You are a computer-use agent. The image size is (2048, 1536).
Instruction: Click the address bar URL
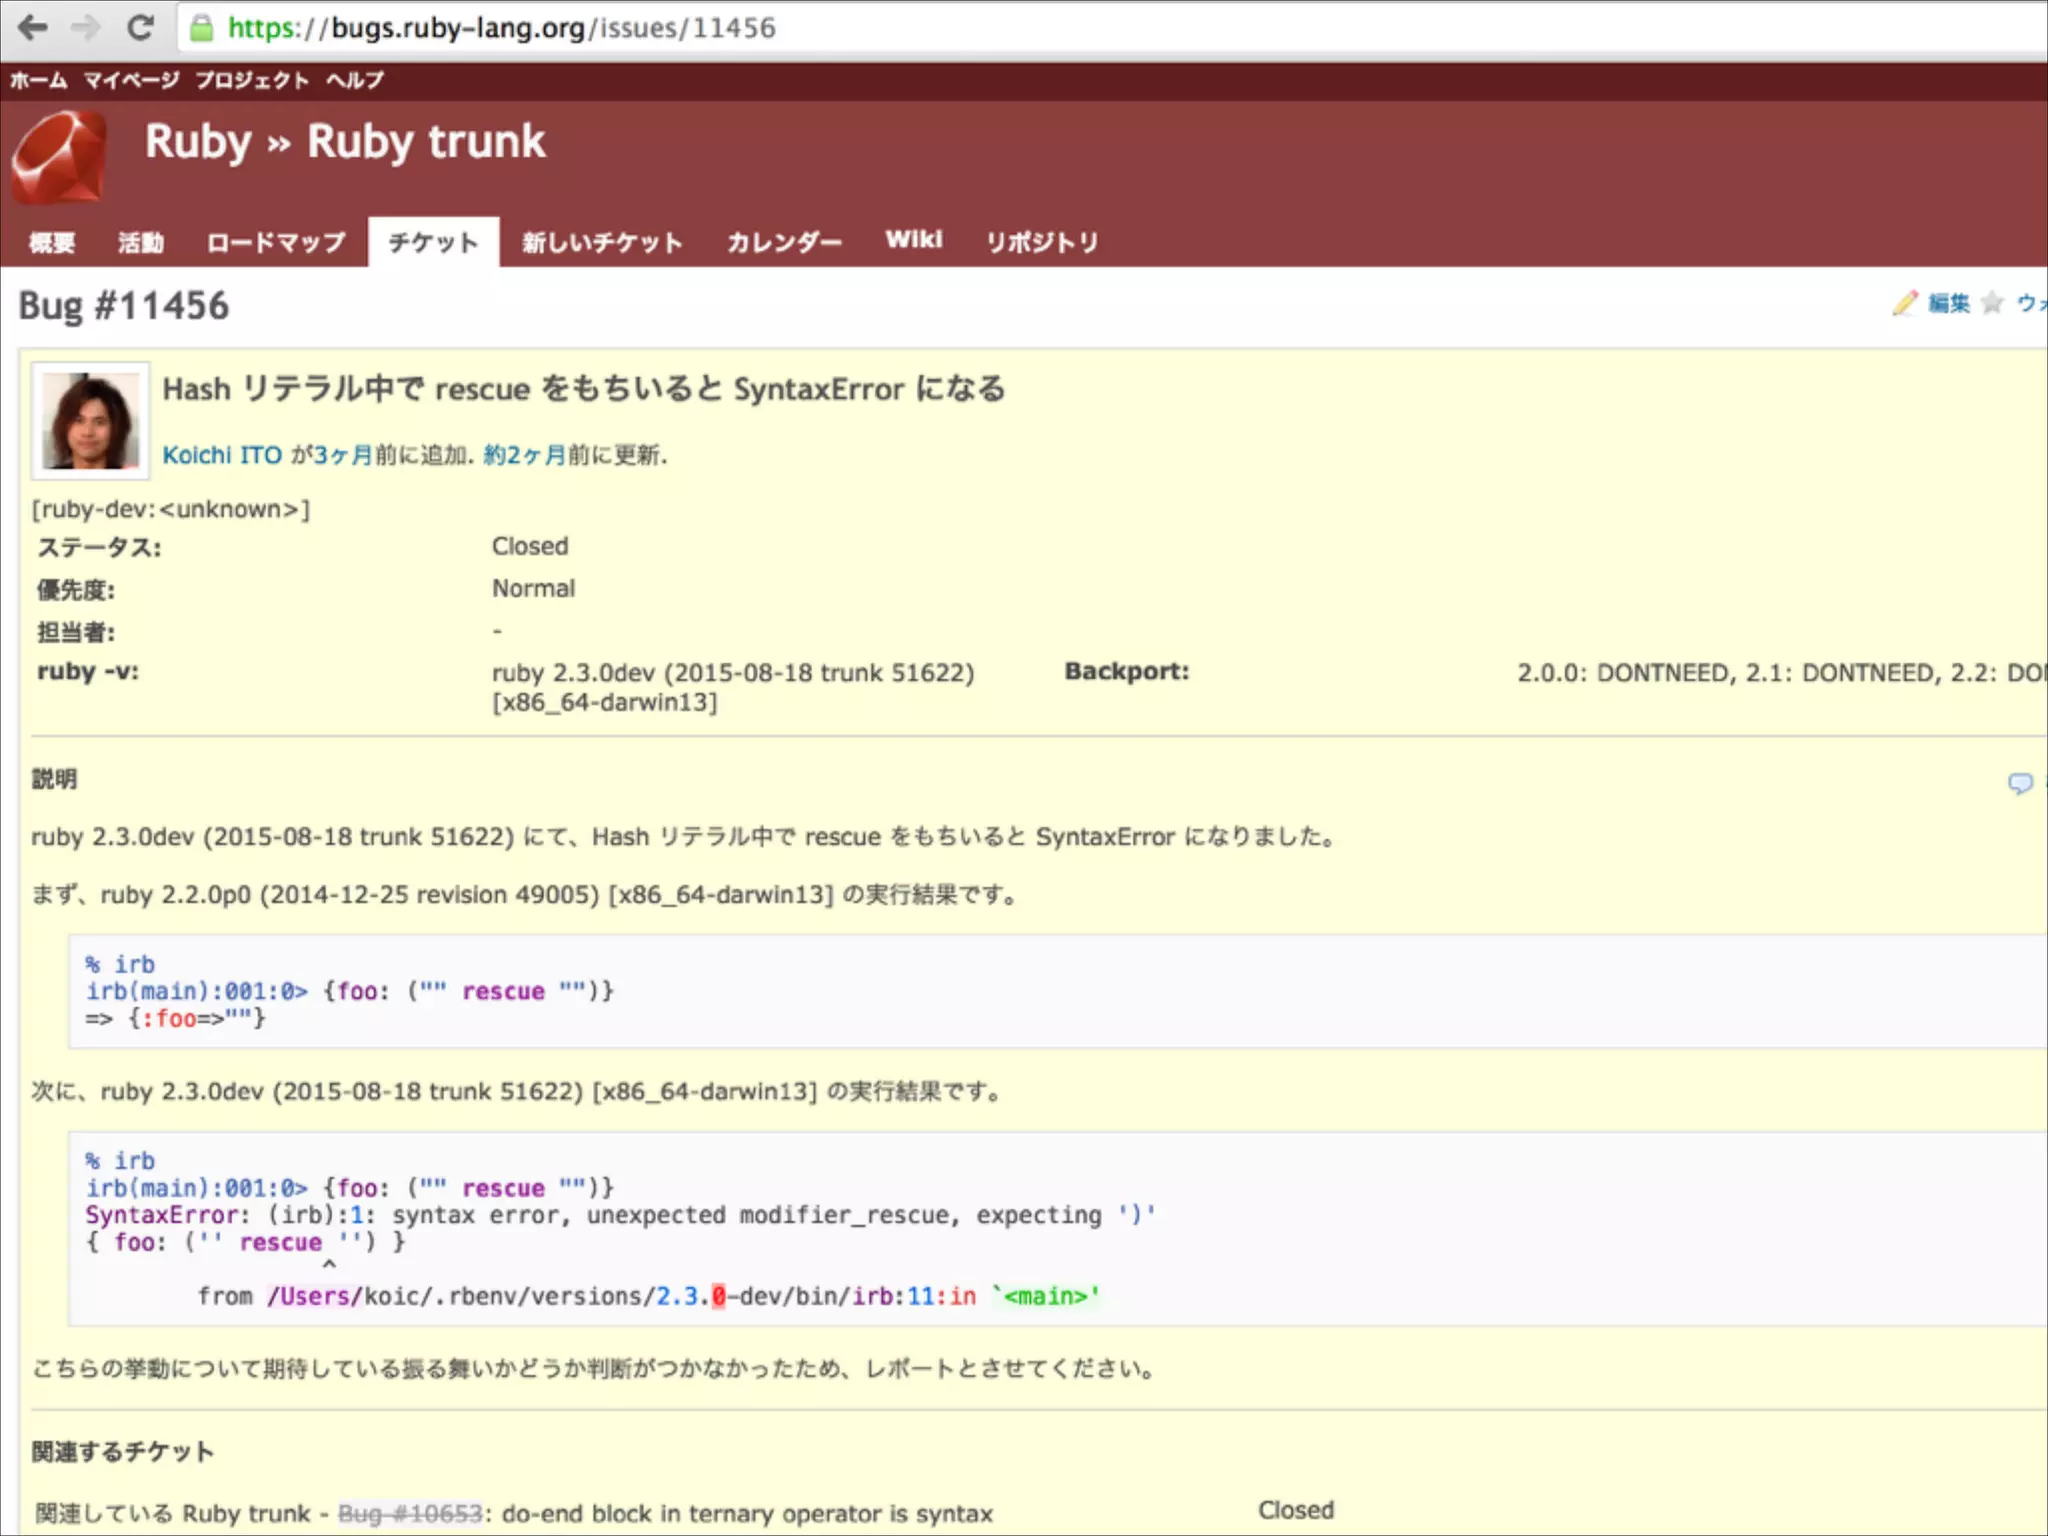(x=501, y=28)
